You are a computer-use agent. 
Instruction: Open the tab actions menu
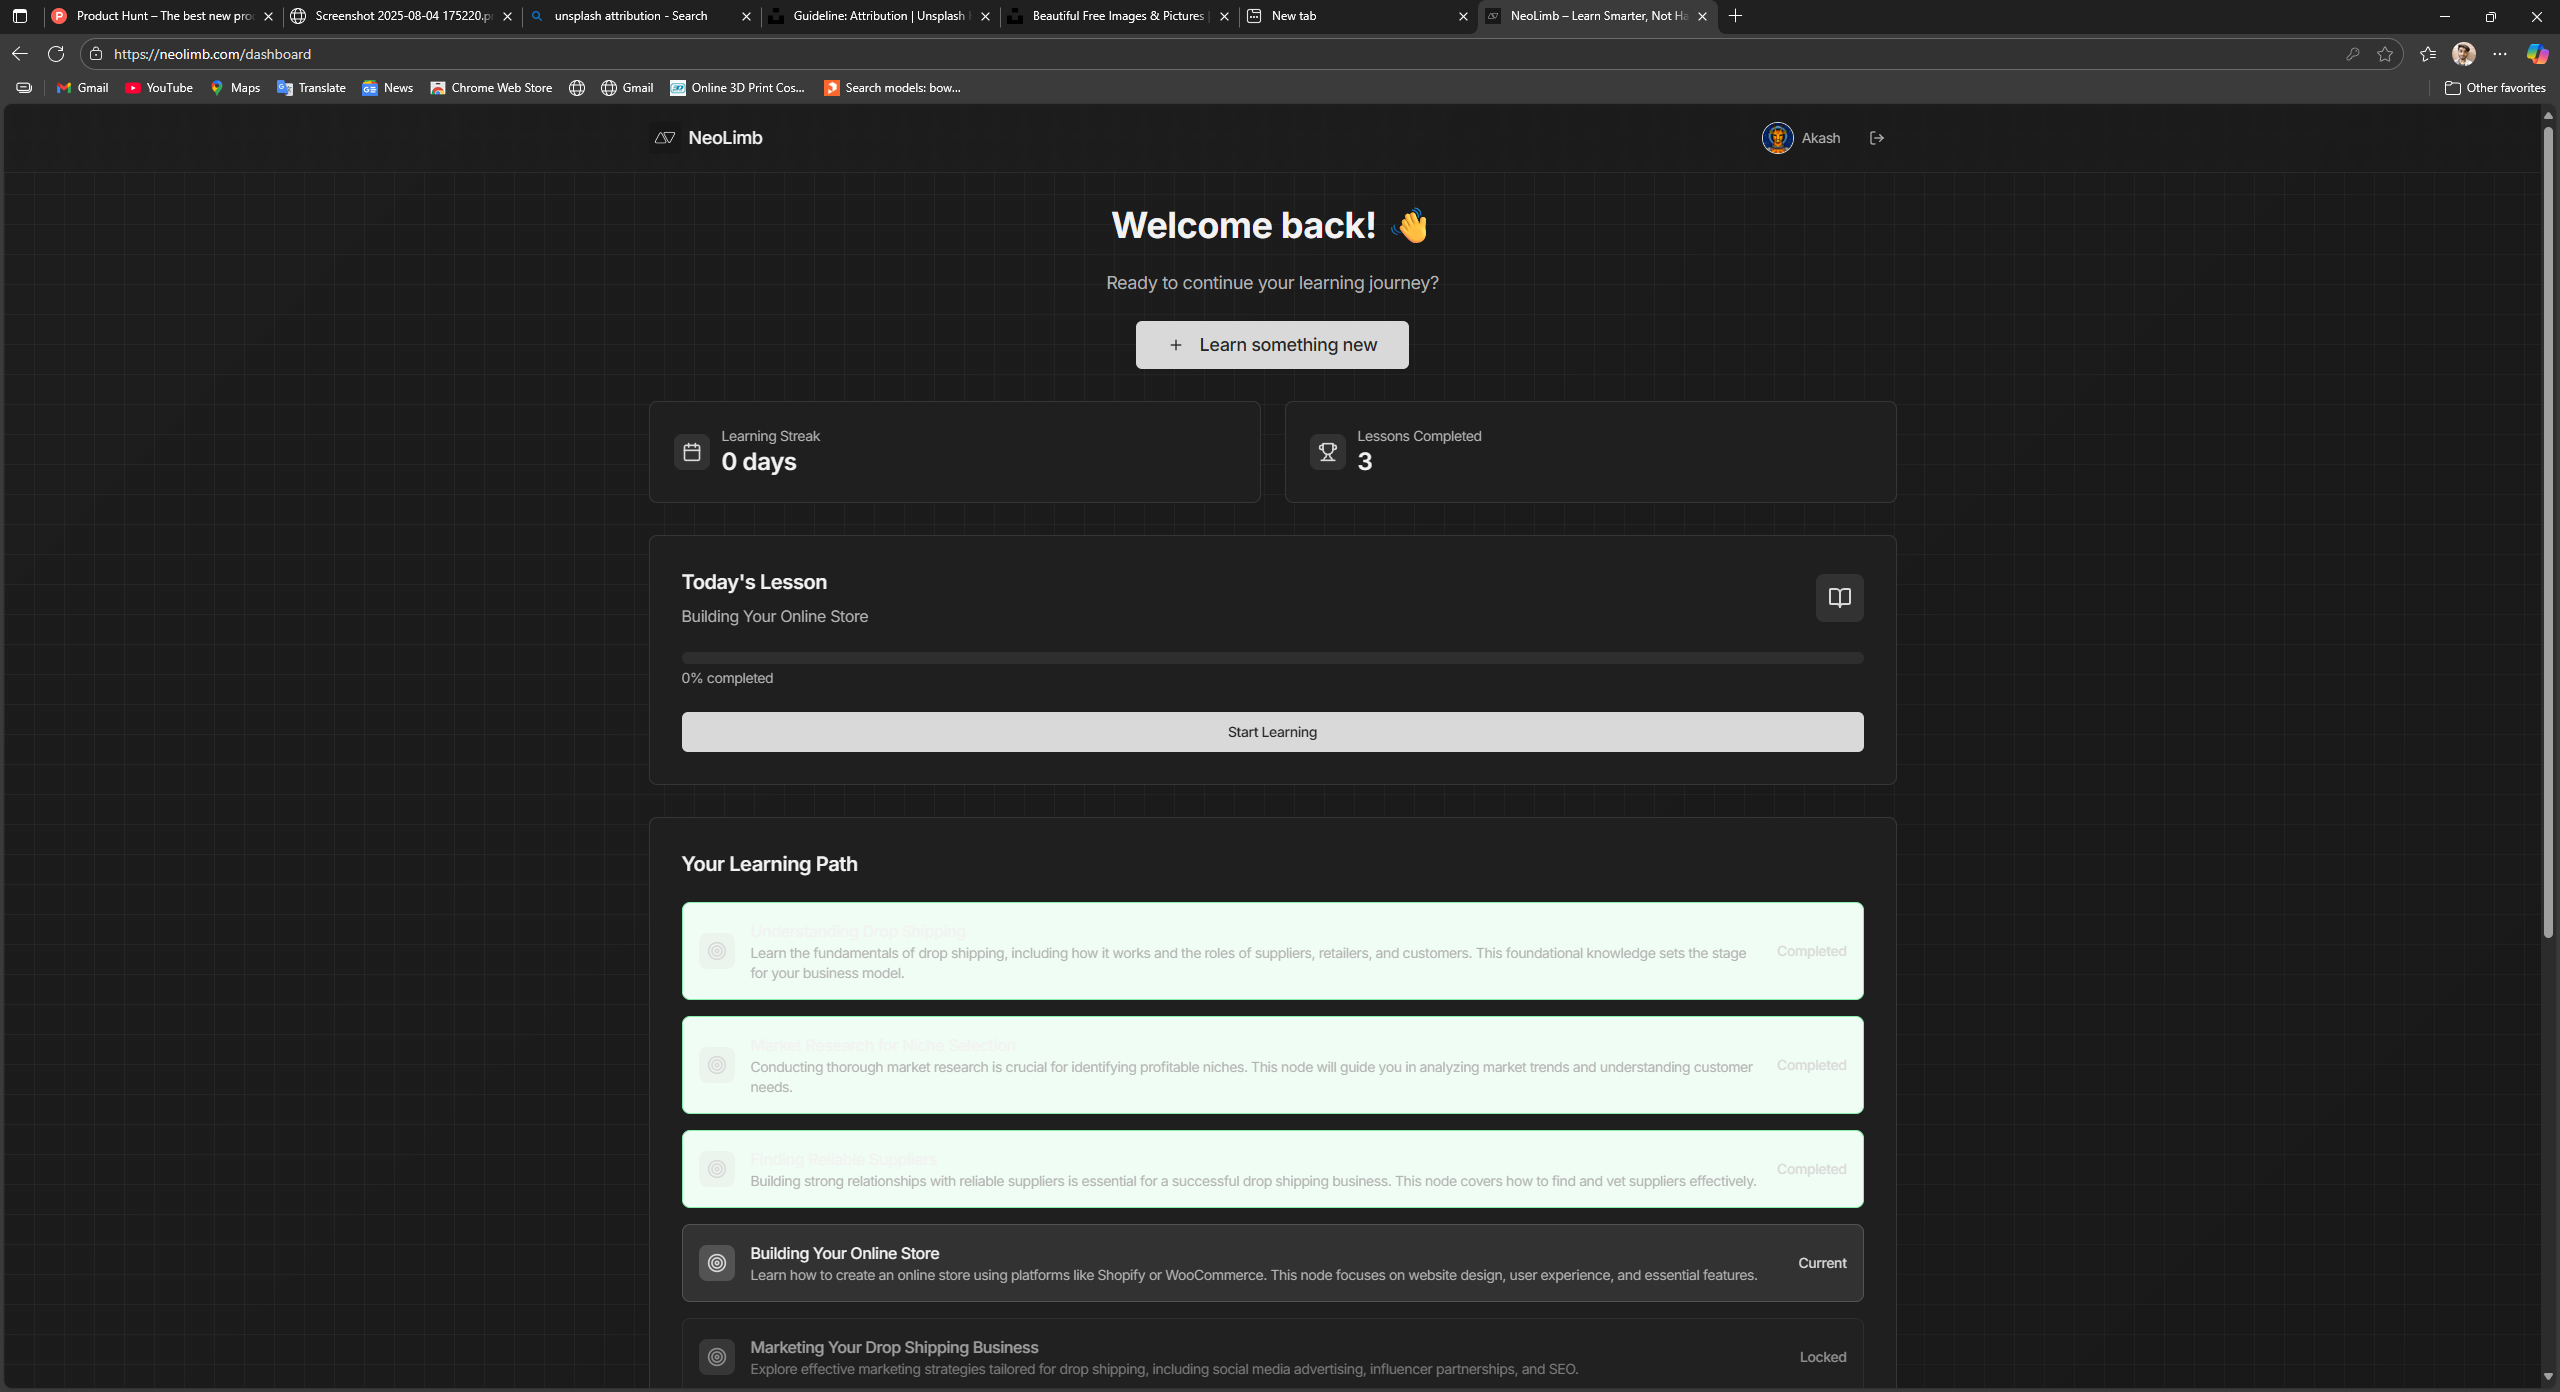pyautogui.click(x=18, y=16)
